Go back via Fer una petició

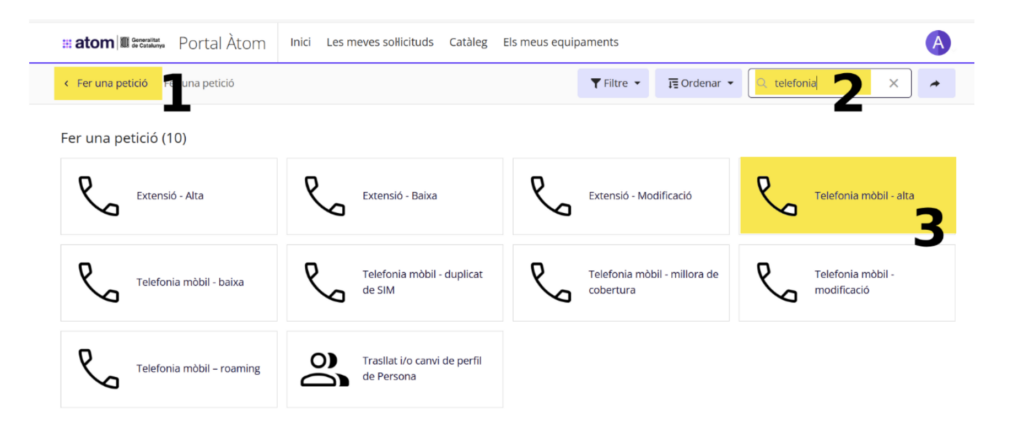[x=106, y=84]
